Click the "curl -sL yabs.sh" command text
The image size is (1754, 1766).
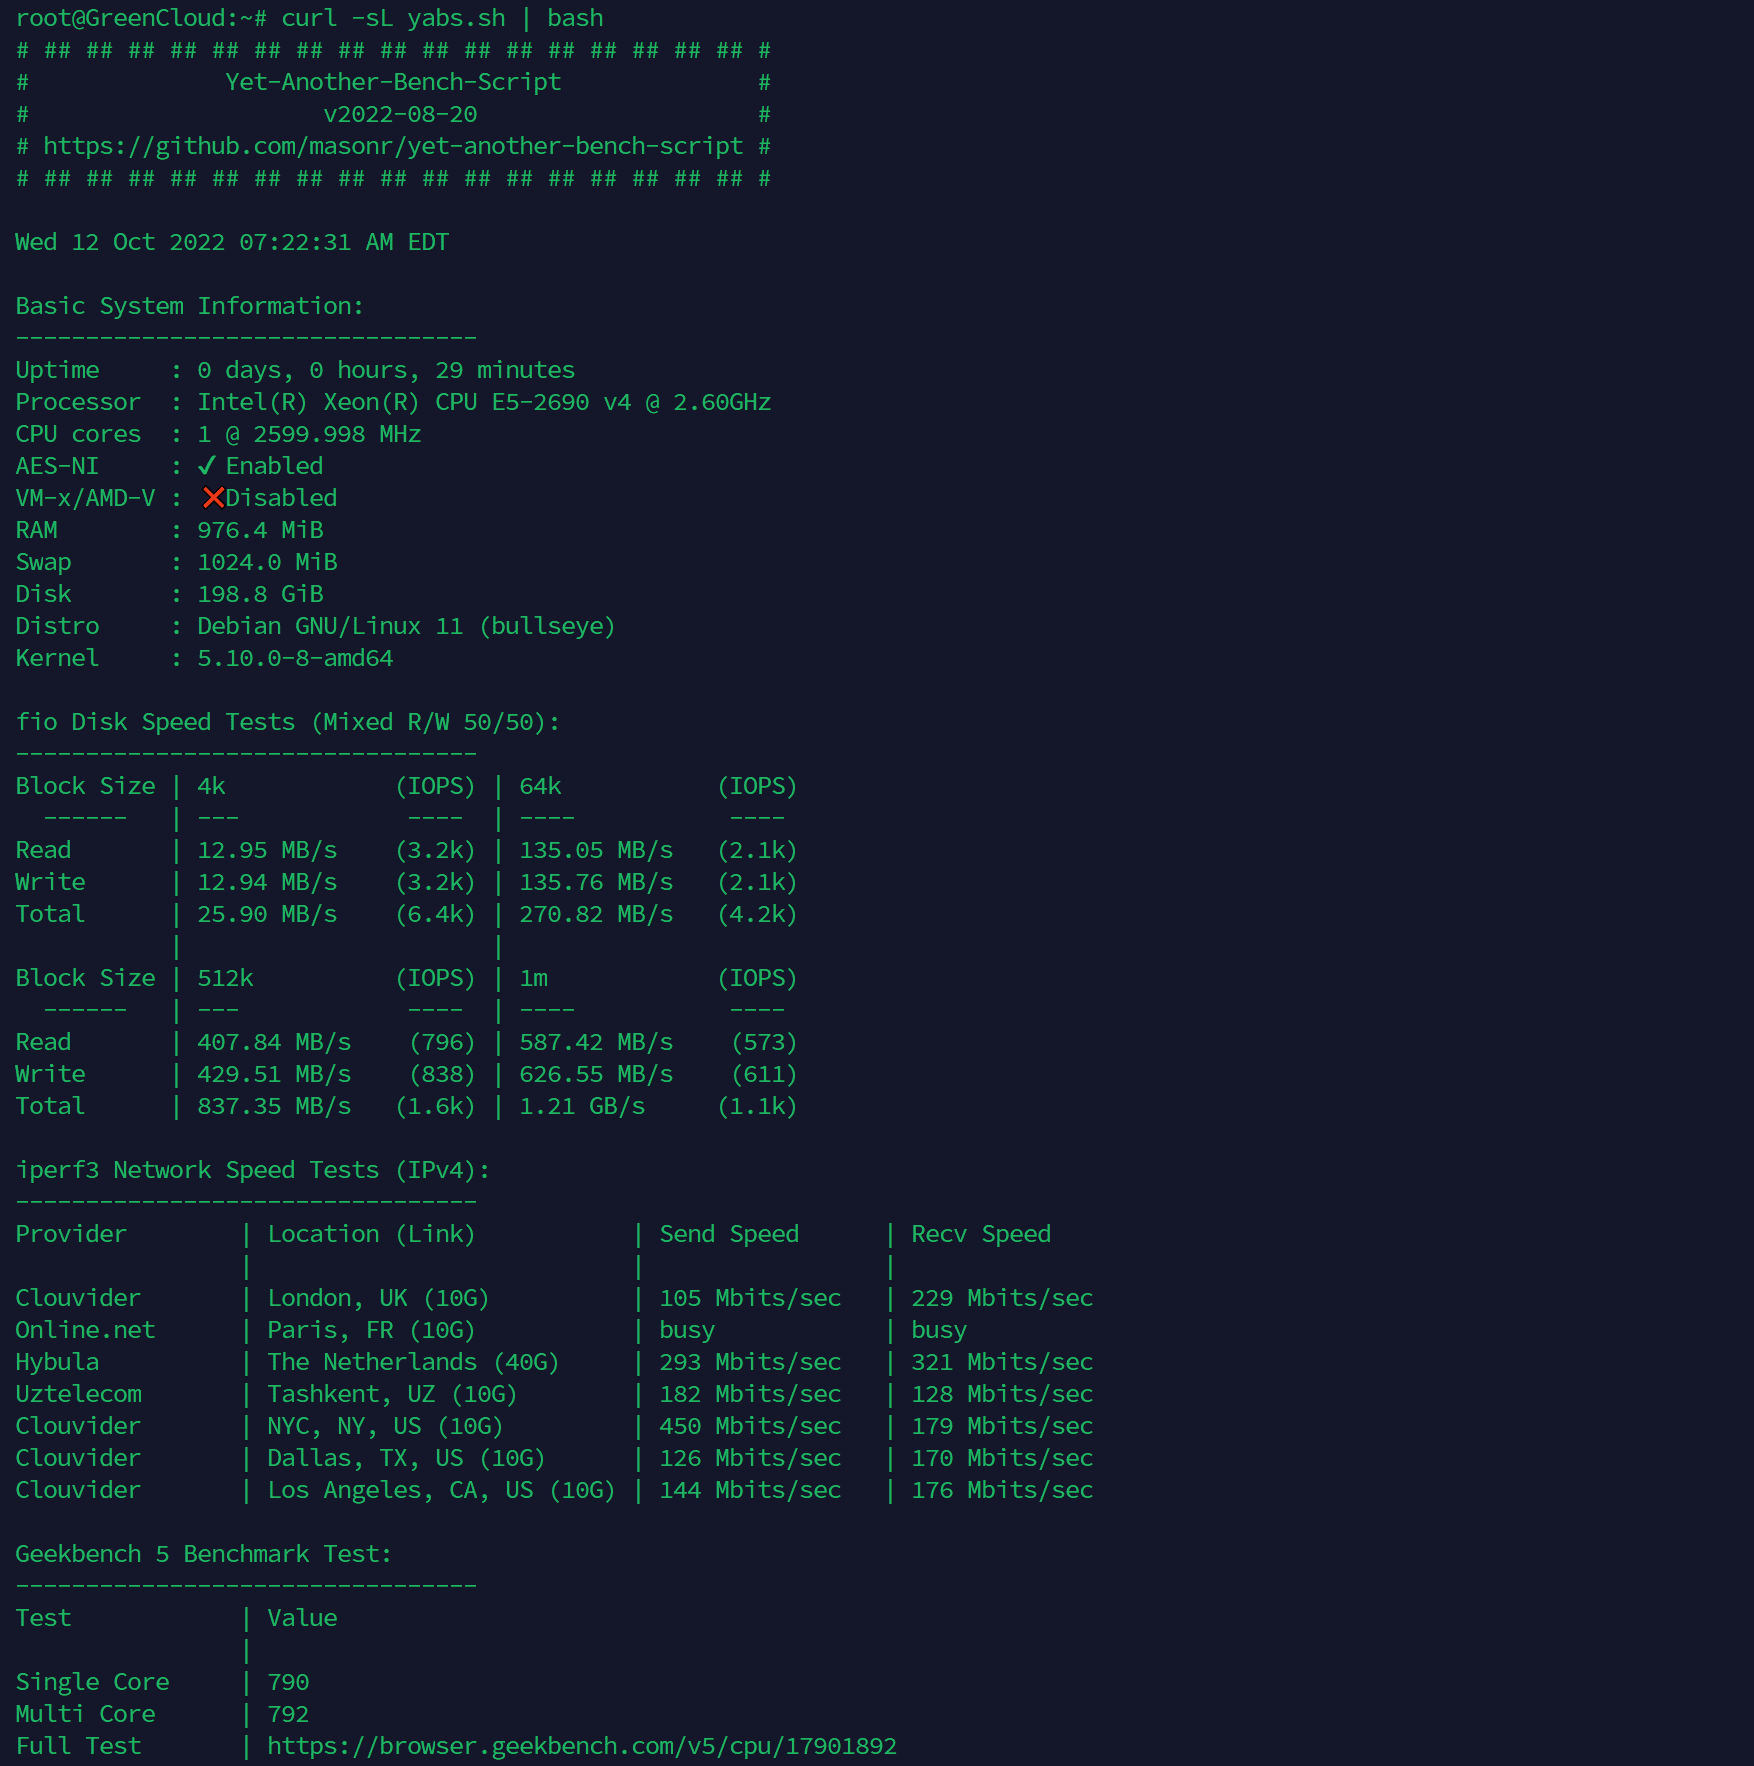(x=393, y=18)
